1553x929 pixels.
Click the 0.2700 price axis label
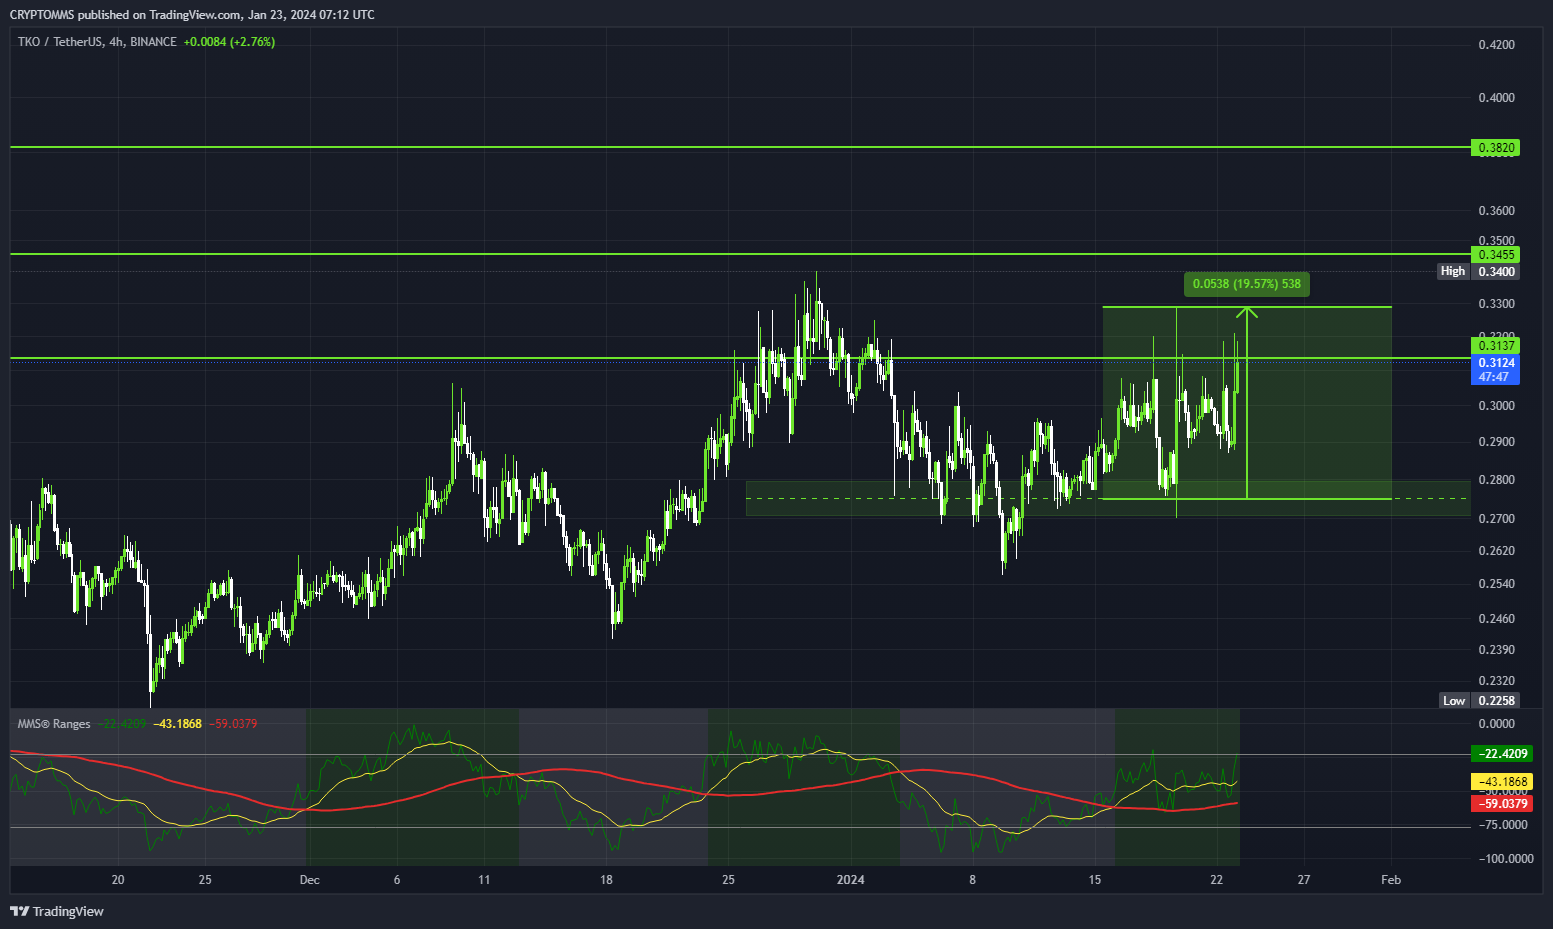point(1496,519)
